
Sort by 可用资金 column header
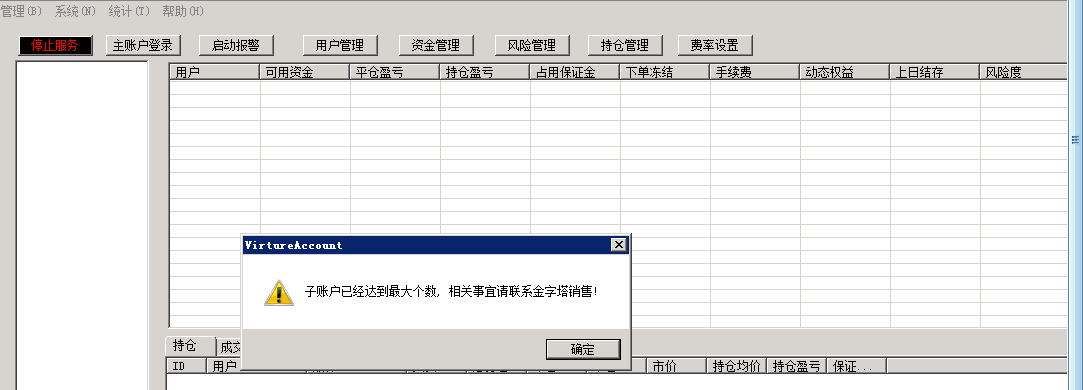click(x=305, y=72)
